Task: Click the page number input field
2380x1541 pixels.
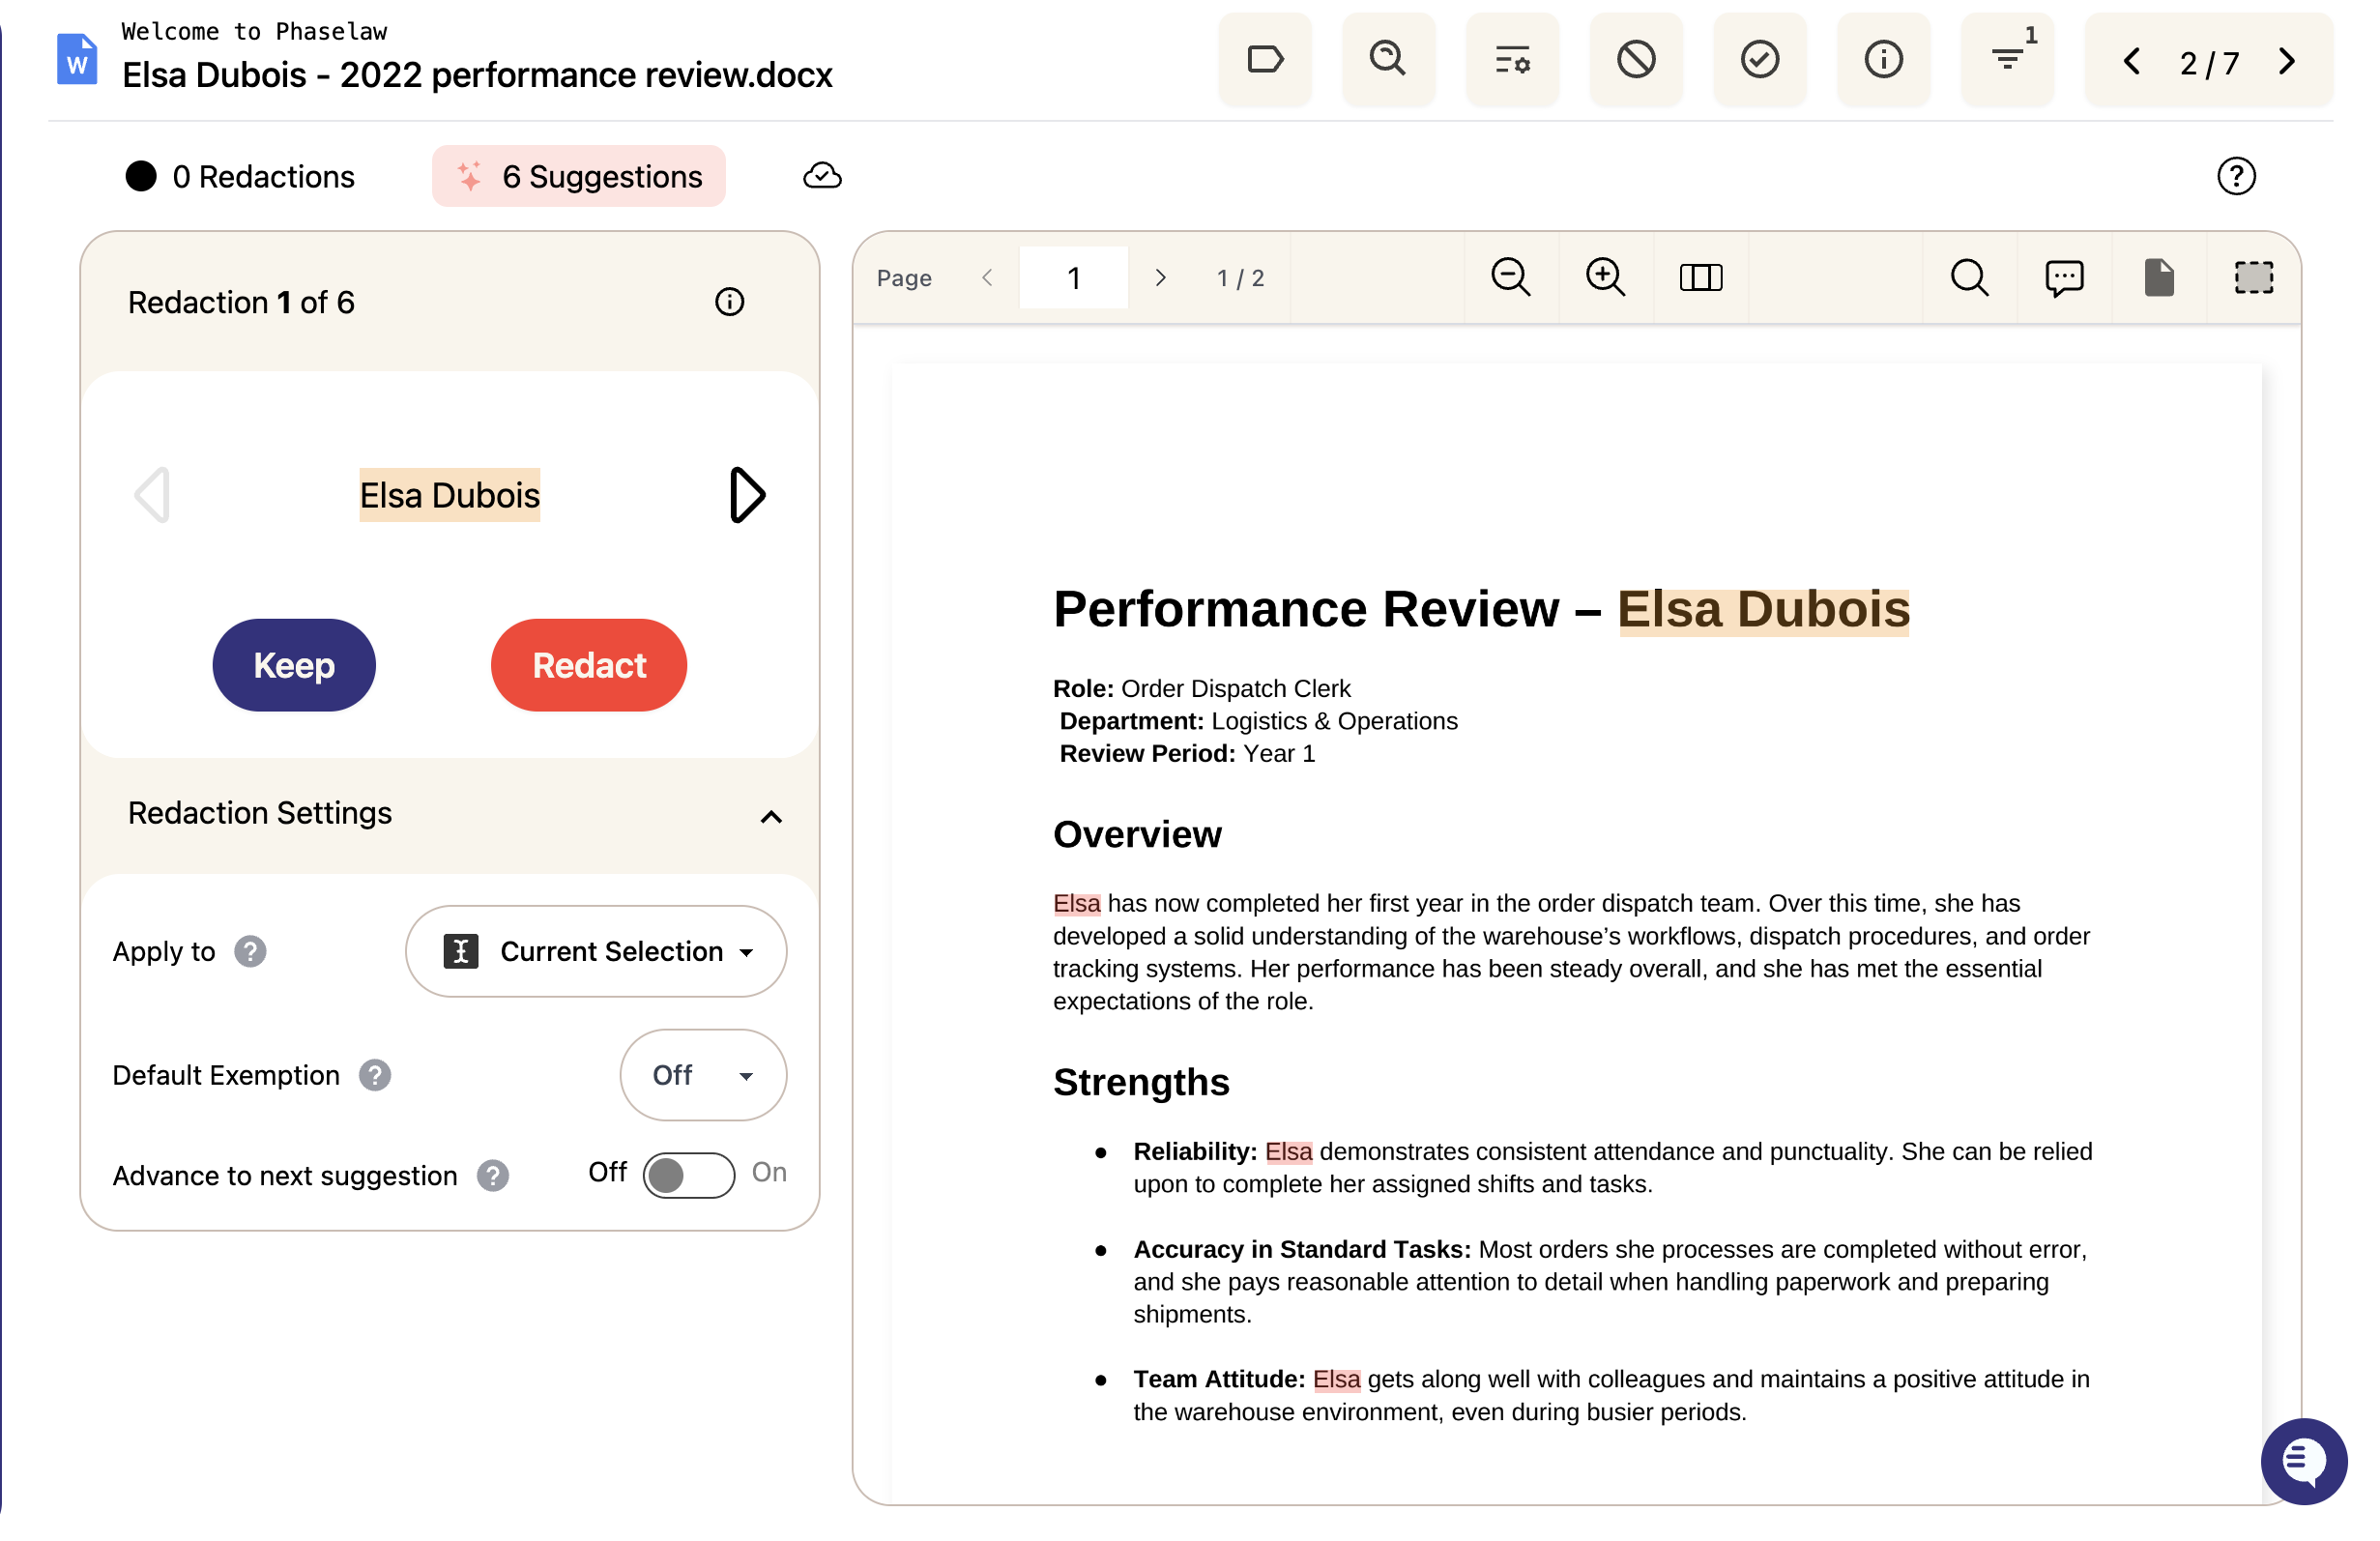Action: click(x=1073, y=277)
